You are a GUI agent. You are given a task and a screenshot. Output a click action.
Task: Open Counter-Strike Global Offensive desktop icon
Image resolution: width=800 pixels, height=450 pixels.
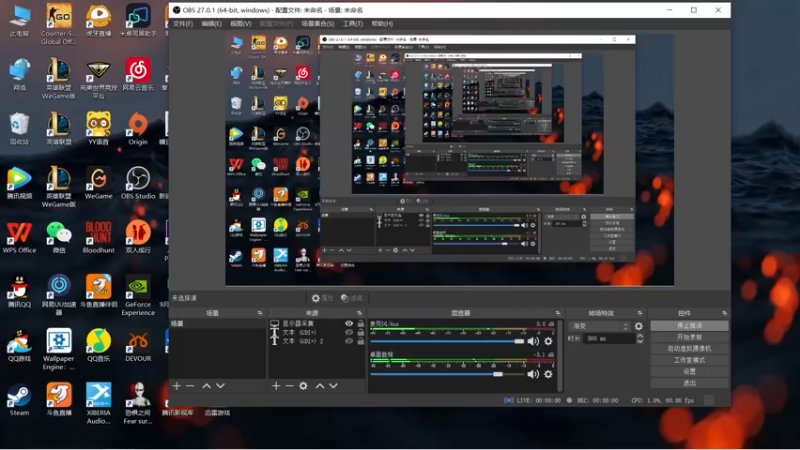point(59,24)
